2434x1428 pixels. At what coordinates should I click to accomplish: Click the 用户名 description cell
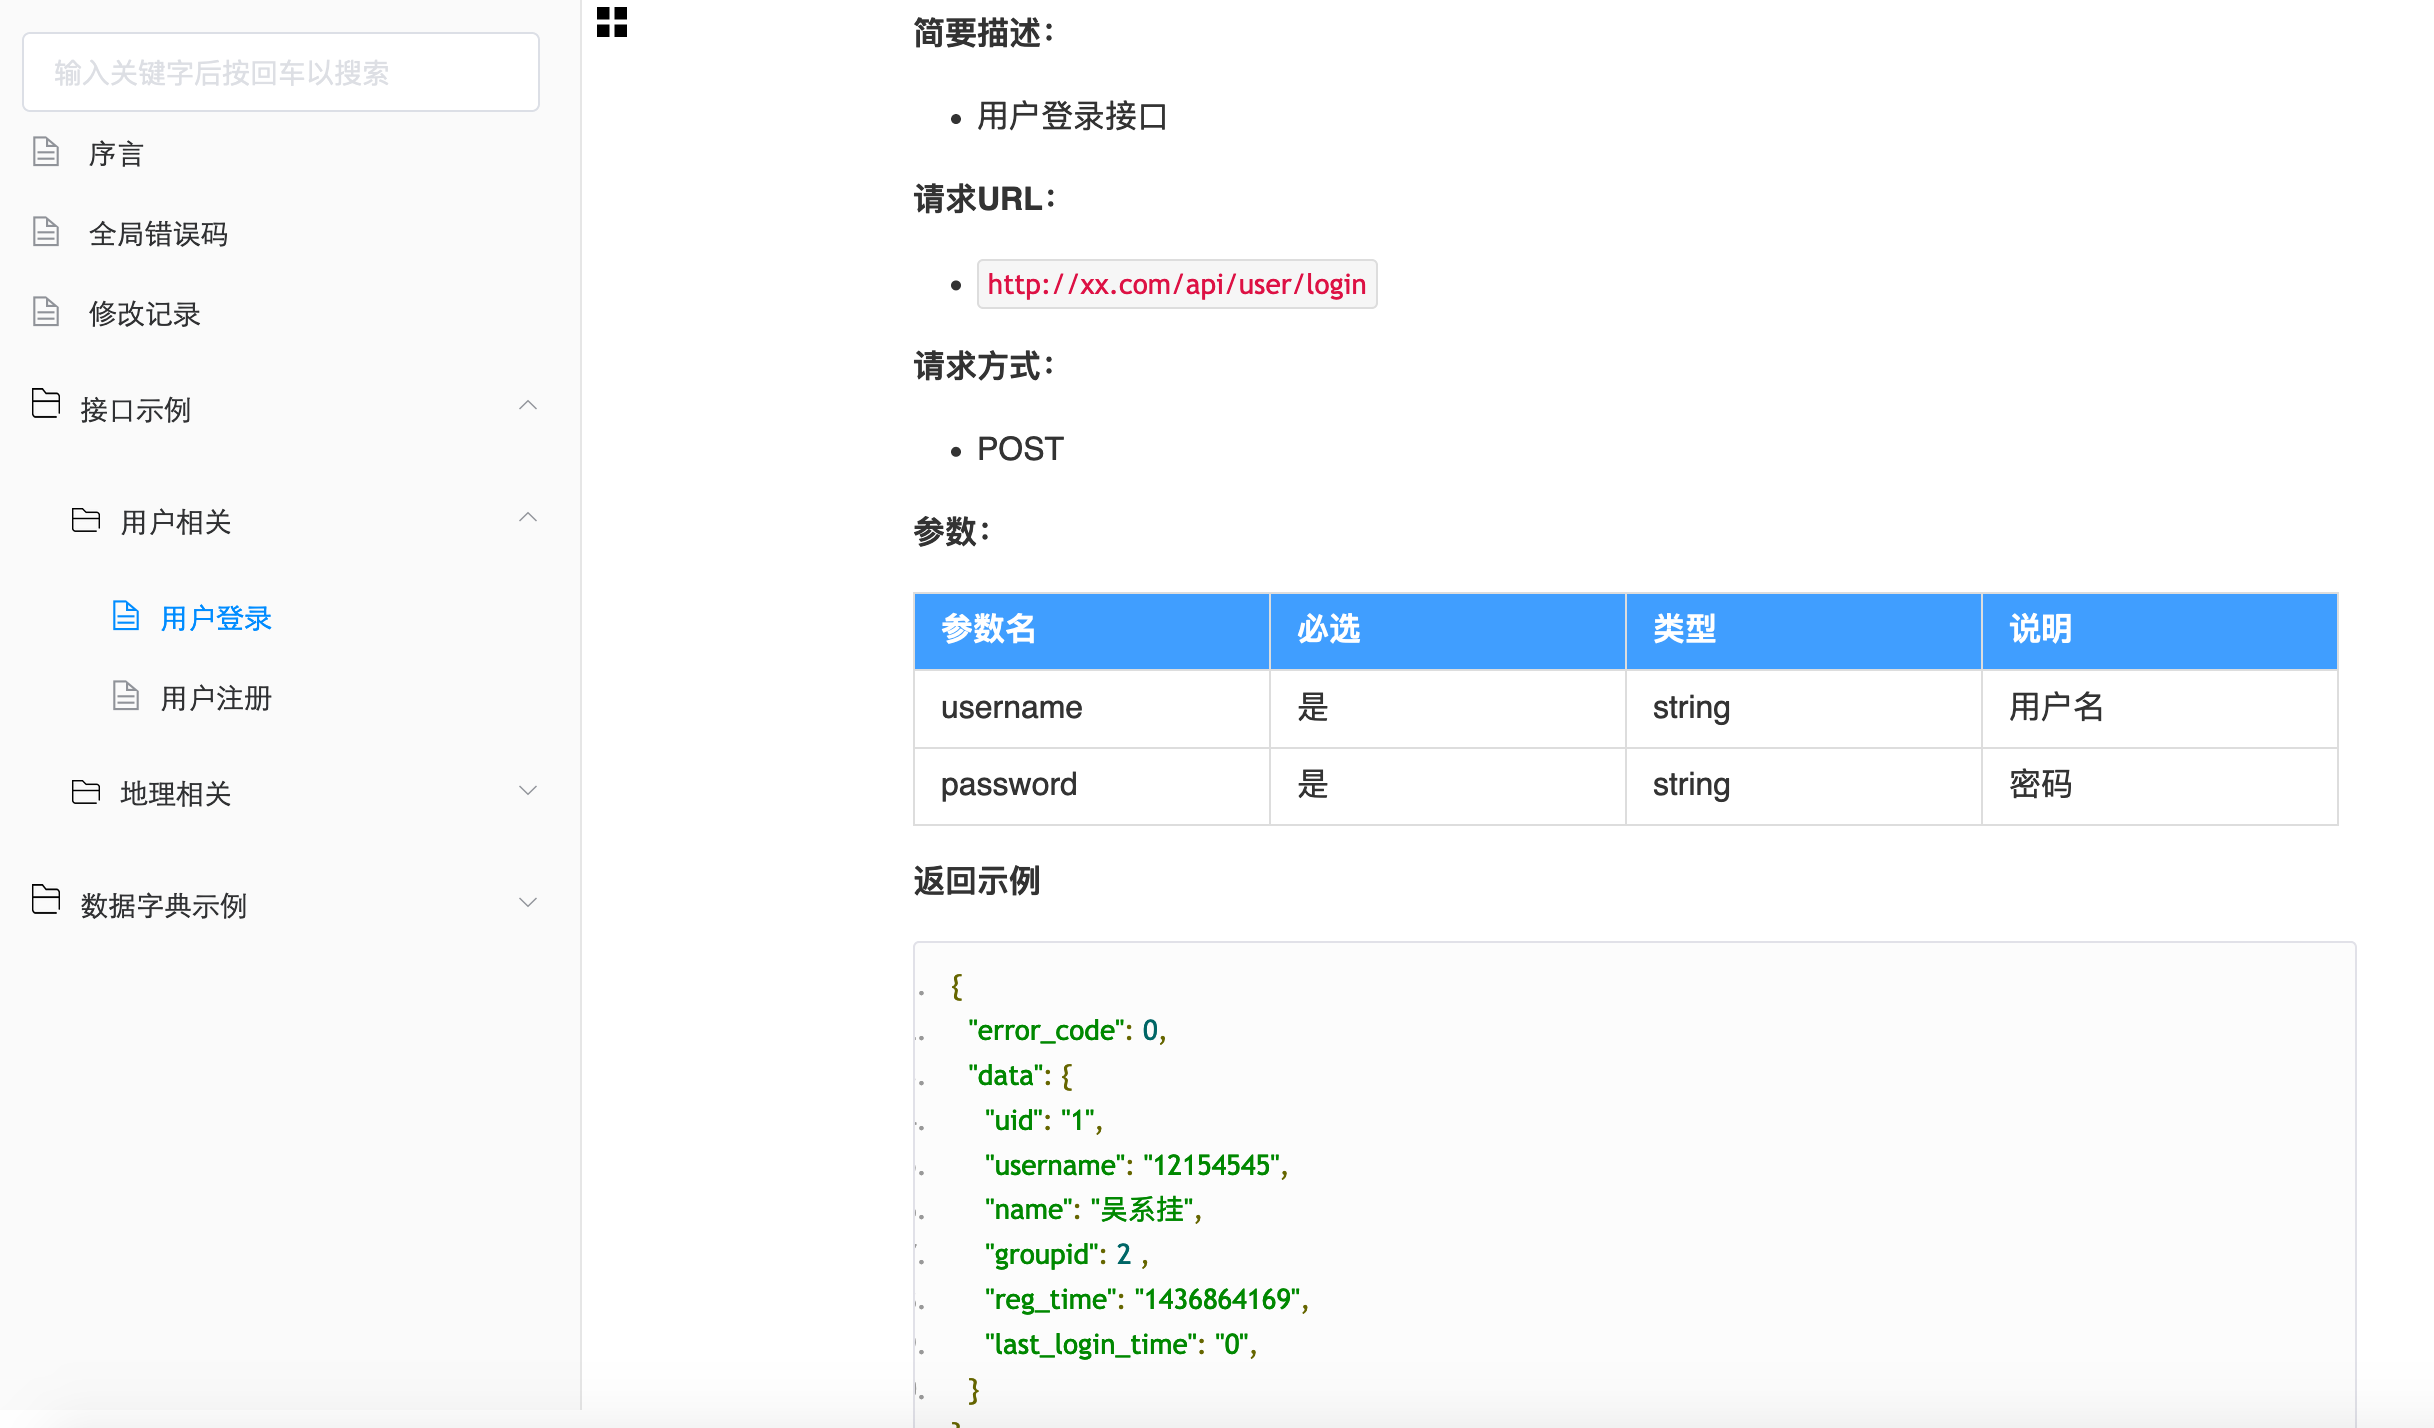pyautogui.click(x=2159, y=708)
